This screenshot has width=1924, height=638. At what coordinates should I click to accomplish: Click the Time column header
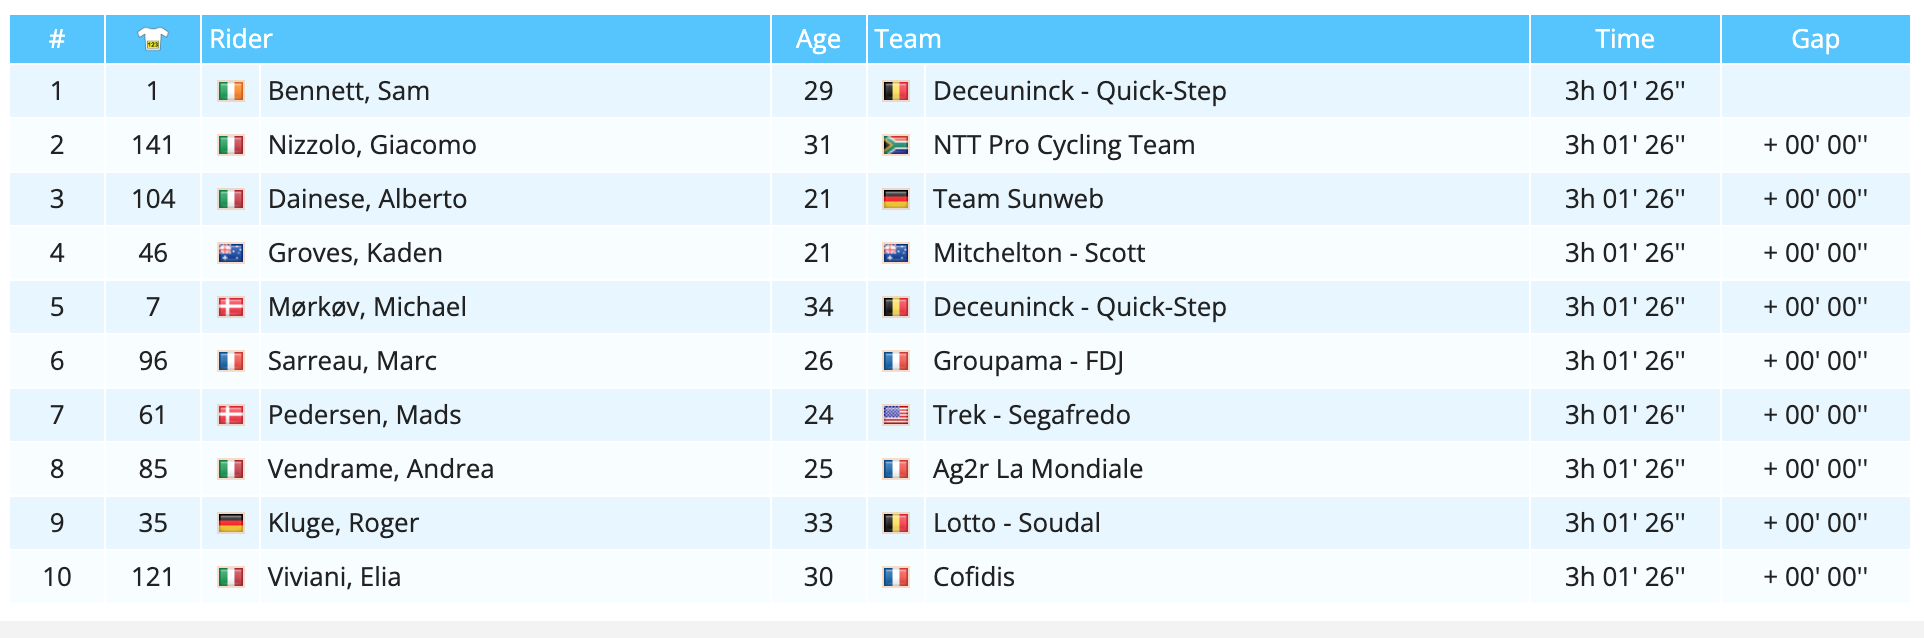pyautogui.click(x=1624, y=39)
